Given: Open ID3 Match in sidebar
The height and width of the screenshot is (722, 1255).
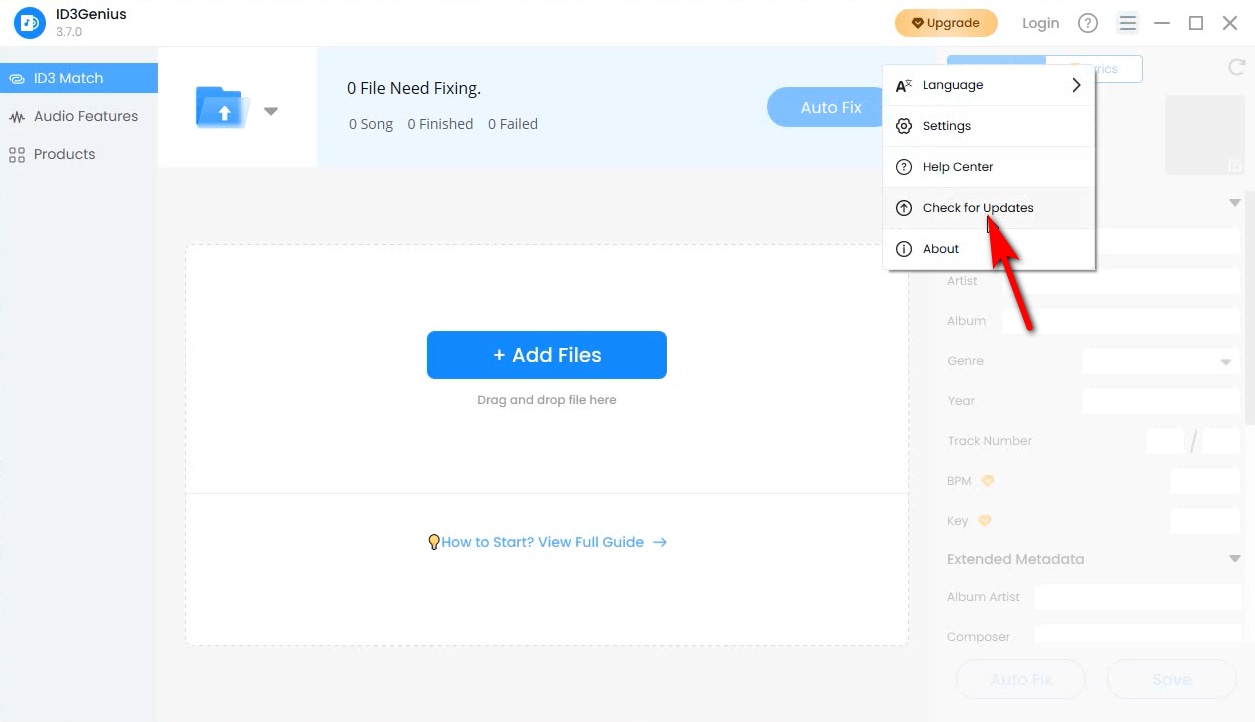Looking at the screenshot, I should click(68, 78).
